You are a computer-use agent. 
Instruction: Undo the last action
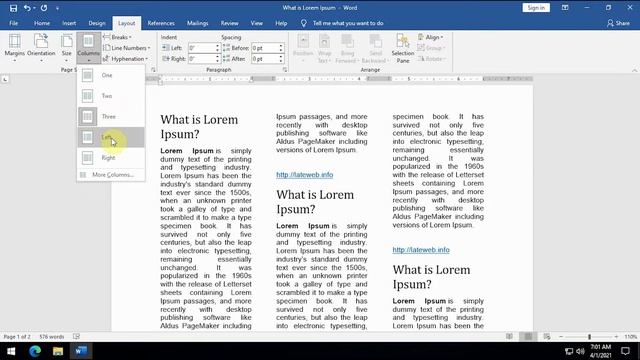tap(27, 8)
